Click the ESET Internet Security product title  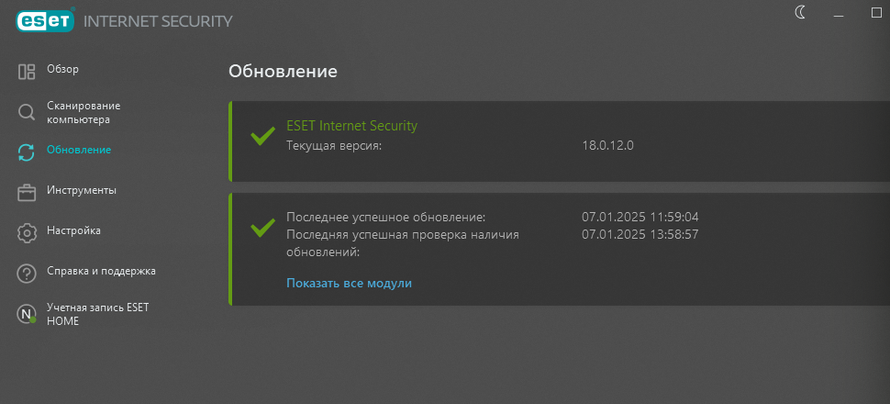tap(351, 126)
